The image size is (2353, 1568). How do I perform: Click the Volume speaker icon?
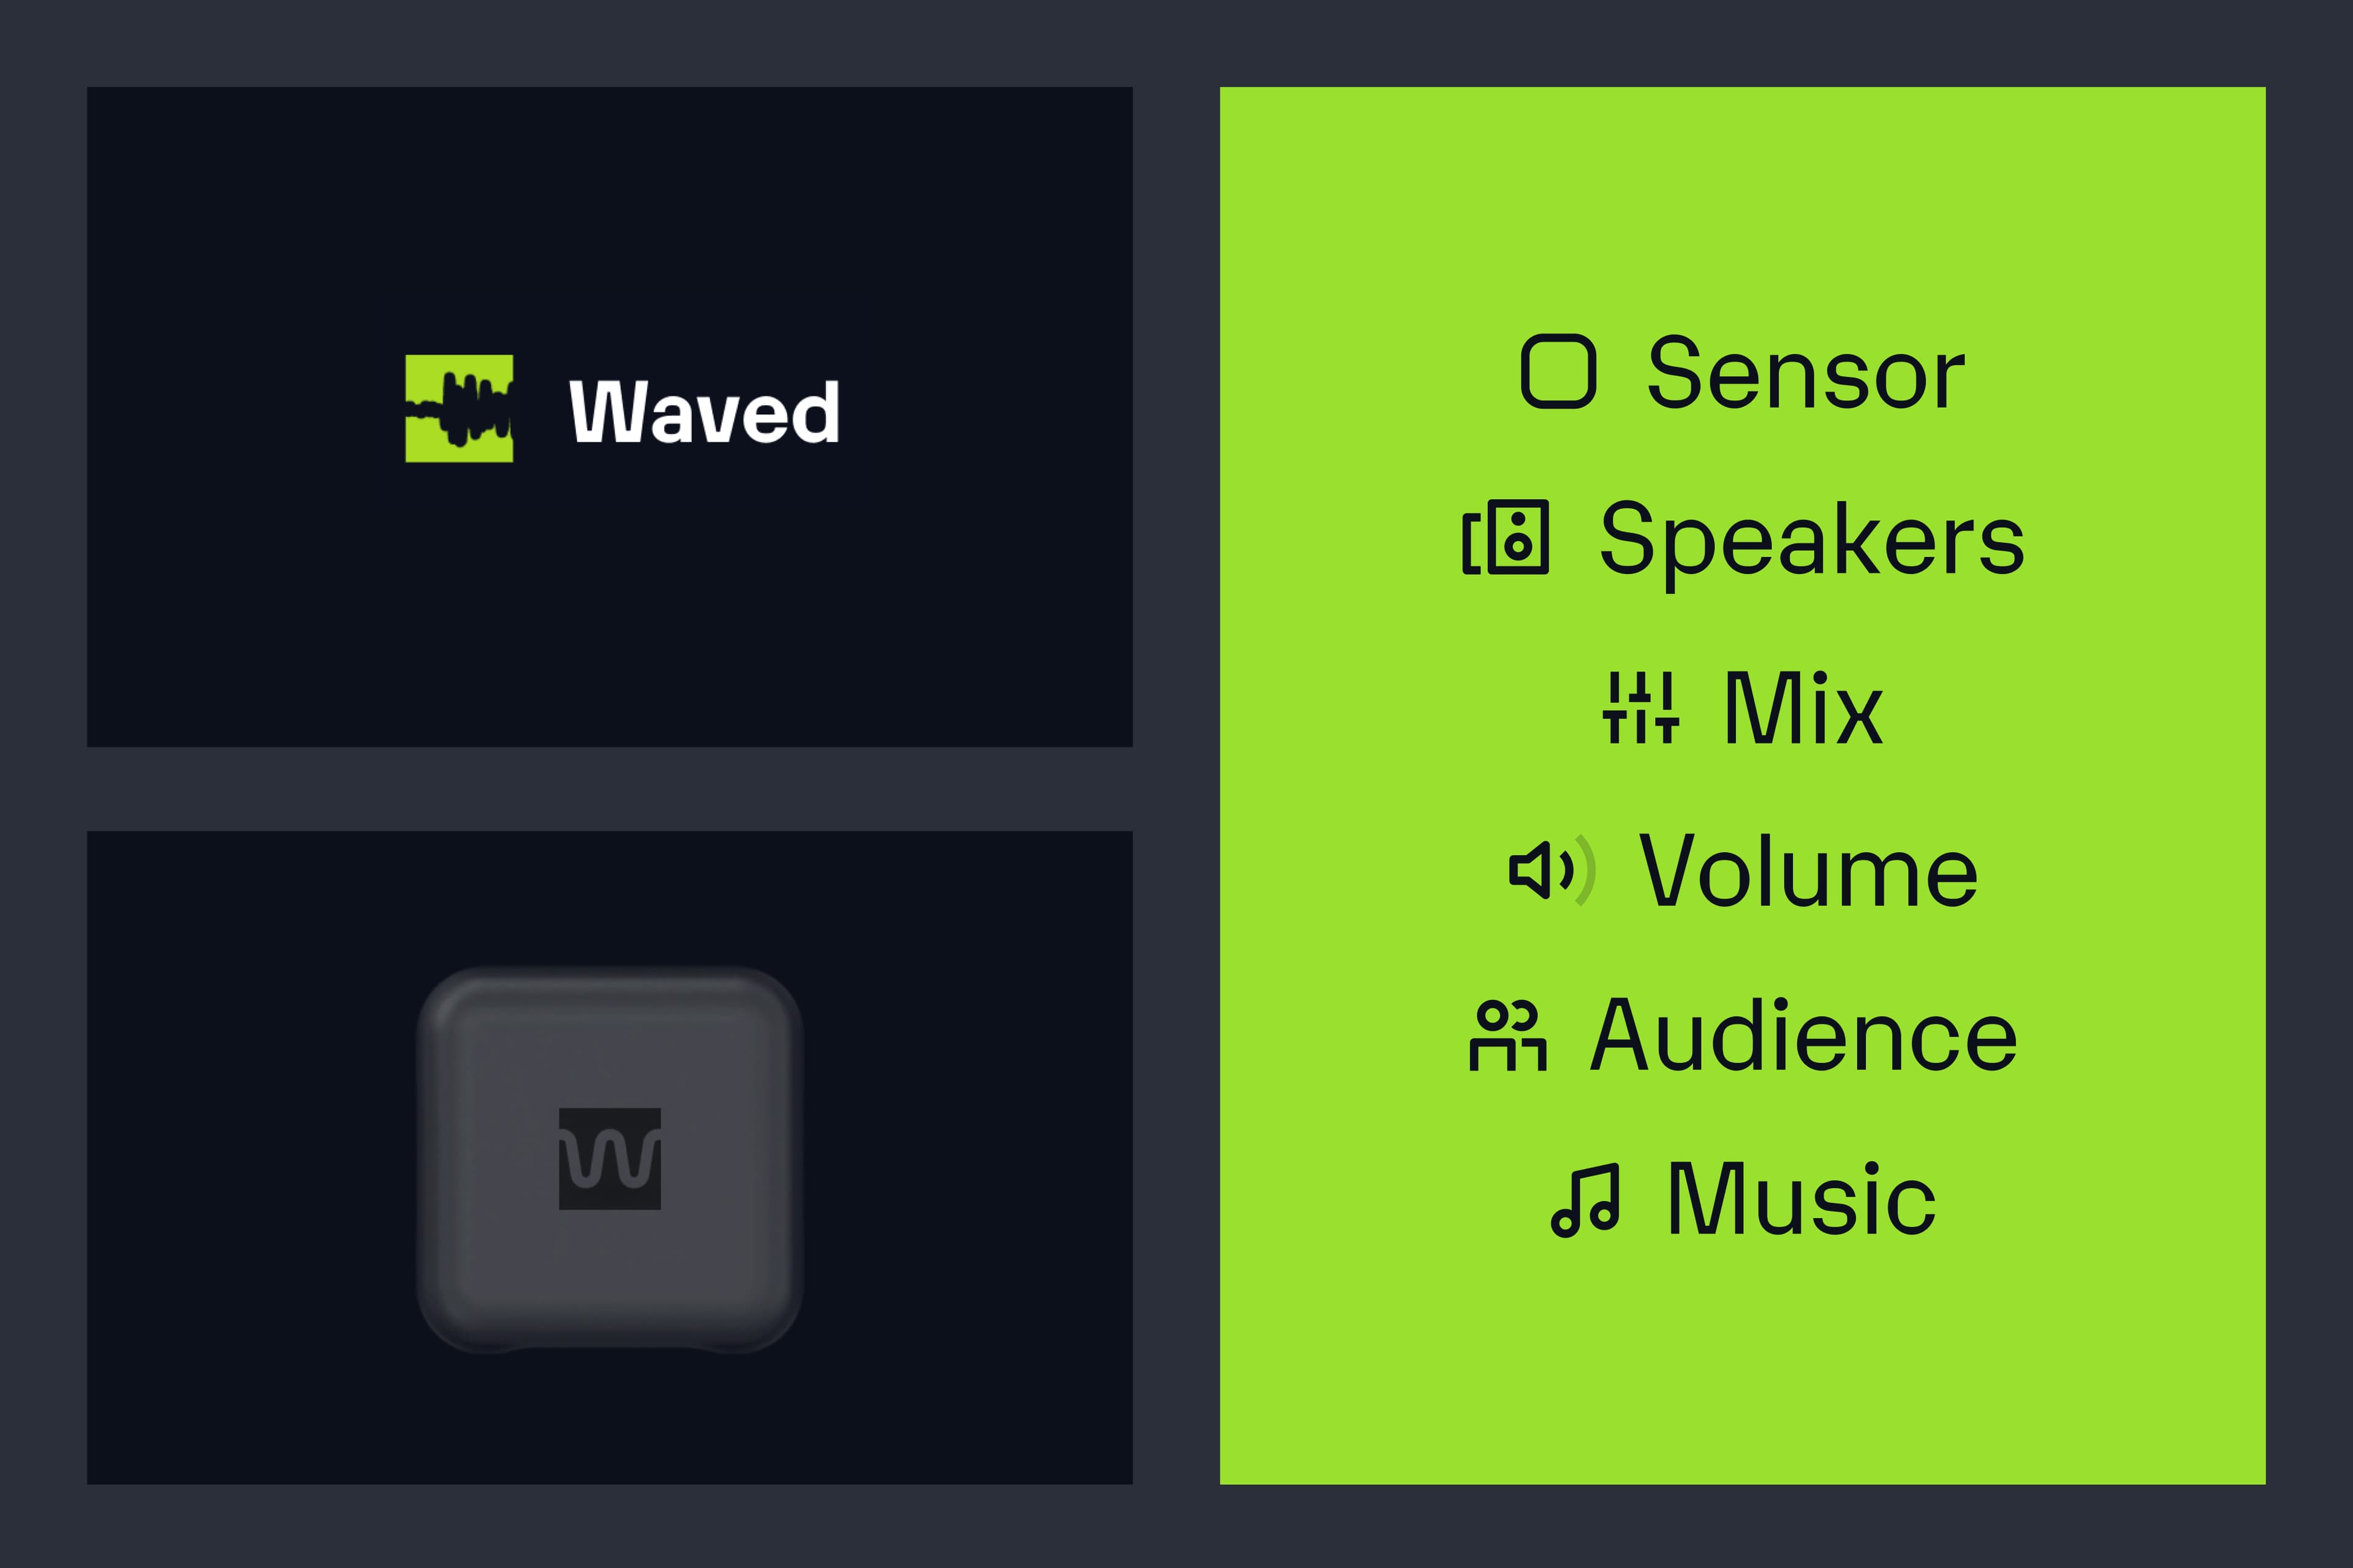(x=1552, y=870)
